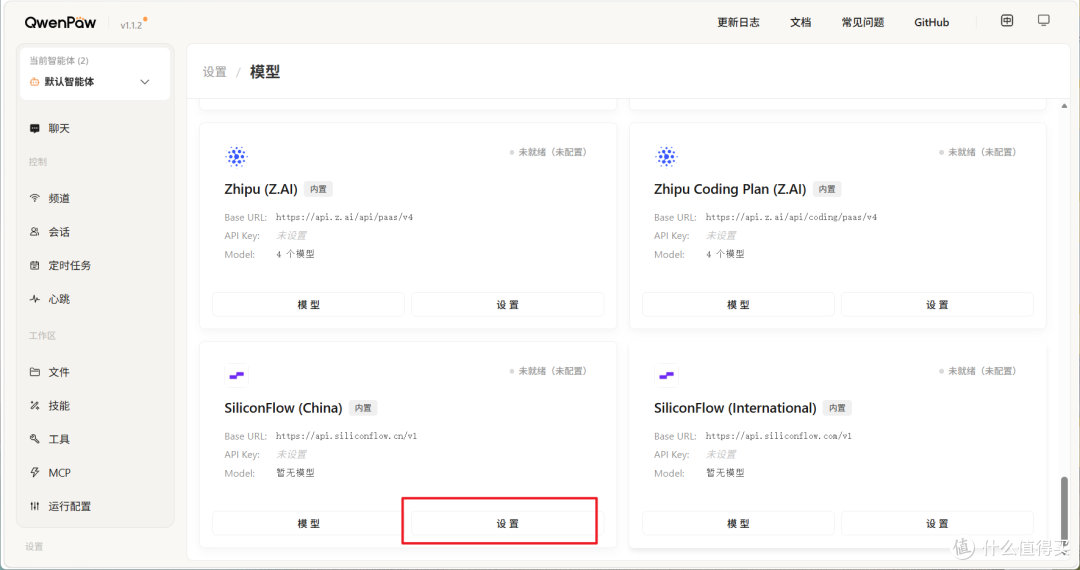1080x570 pixels.
Task: Click the wrench icon beside 工具
Action: [x=34, y=439]
